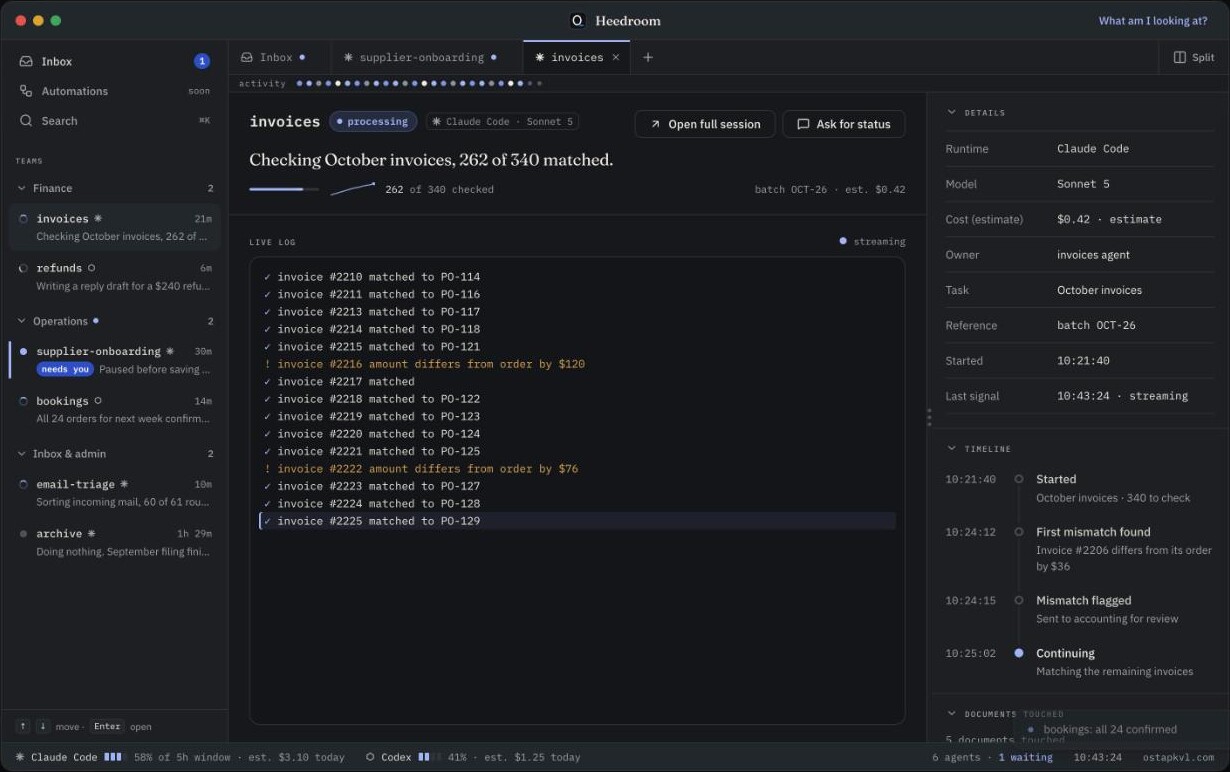Select the supplier-onboarding agent row
Screen dimensions: 1230x772
114,360
